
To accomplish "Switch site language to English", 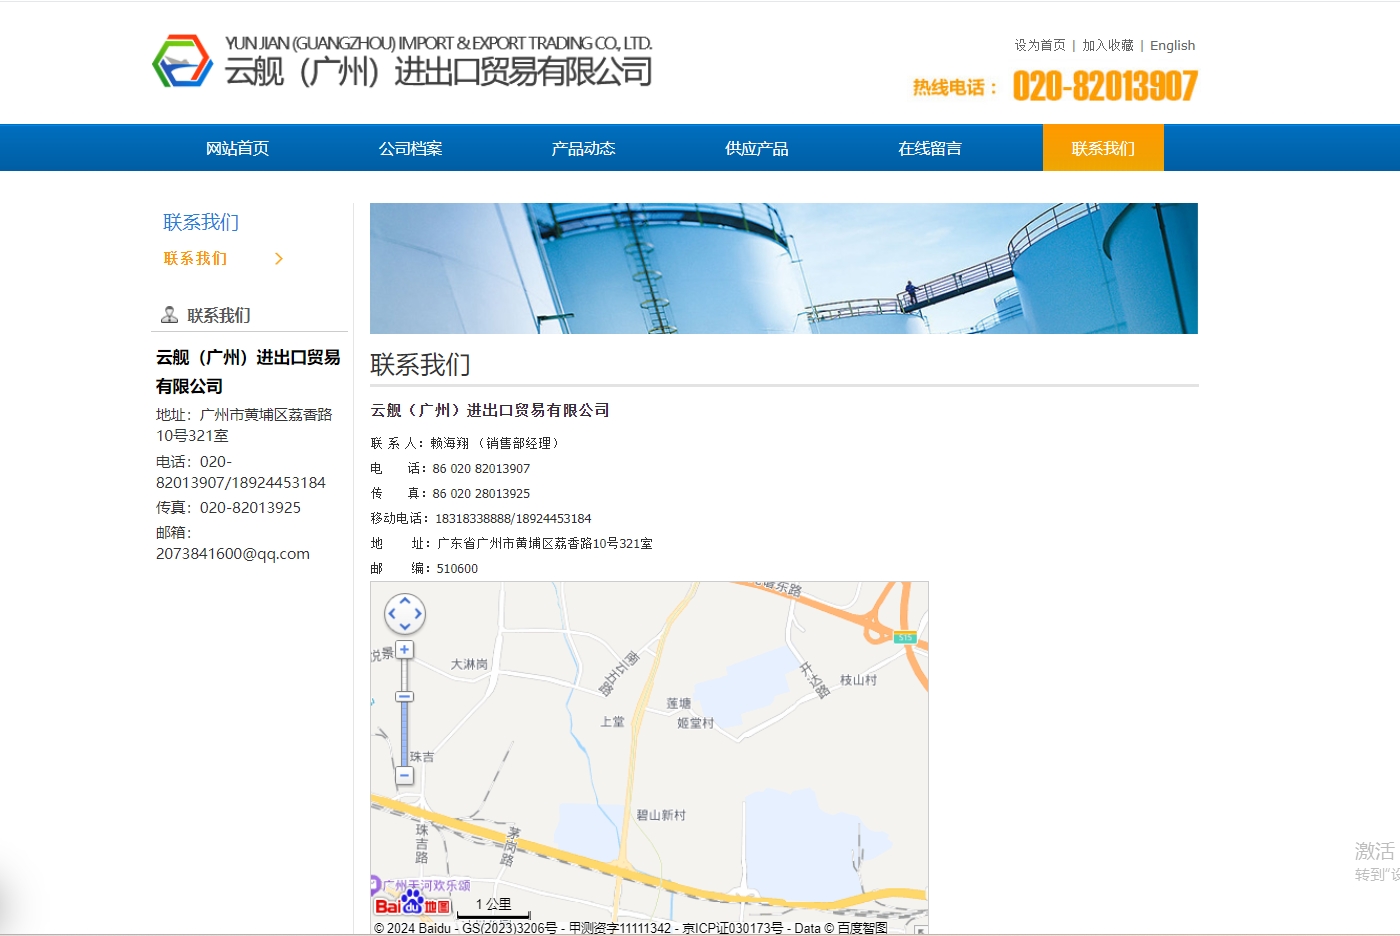I will click(1172, 45).
